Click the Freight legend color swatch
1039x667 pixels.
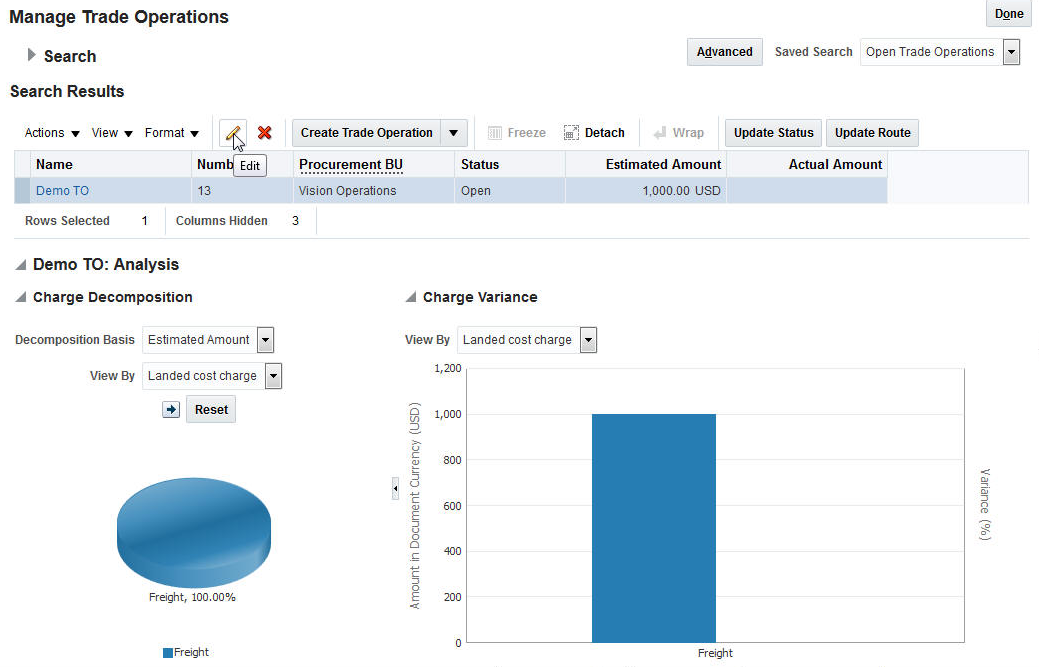pos(168,652)
